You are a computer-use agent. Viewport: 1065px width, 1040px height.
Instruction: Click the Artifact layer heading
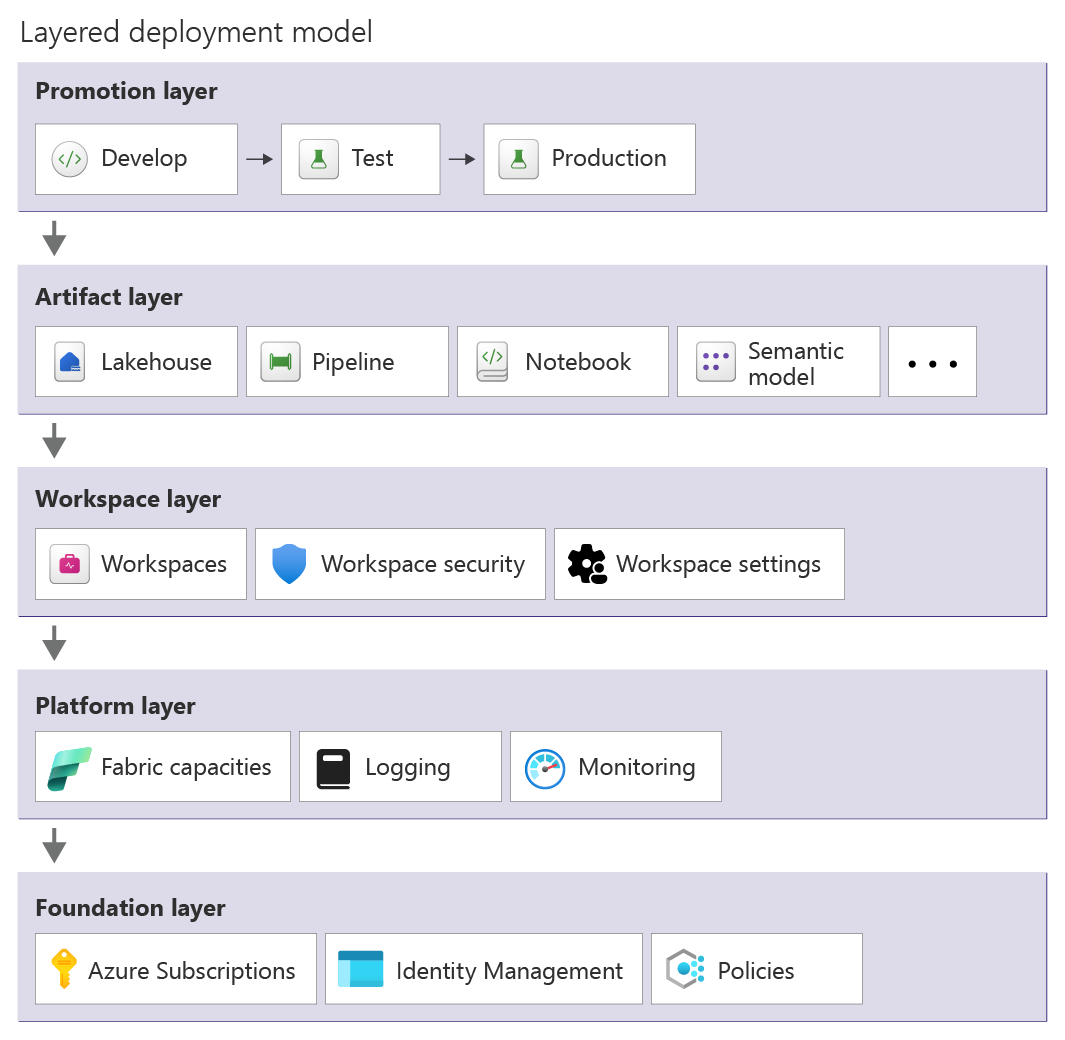click(109, 297)
